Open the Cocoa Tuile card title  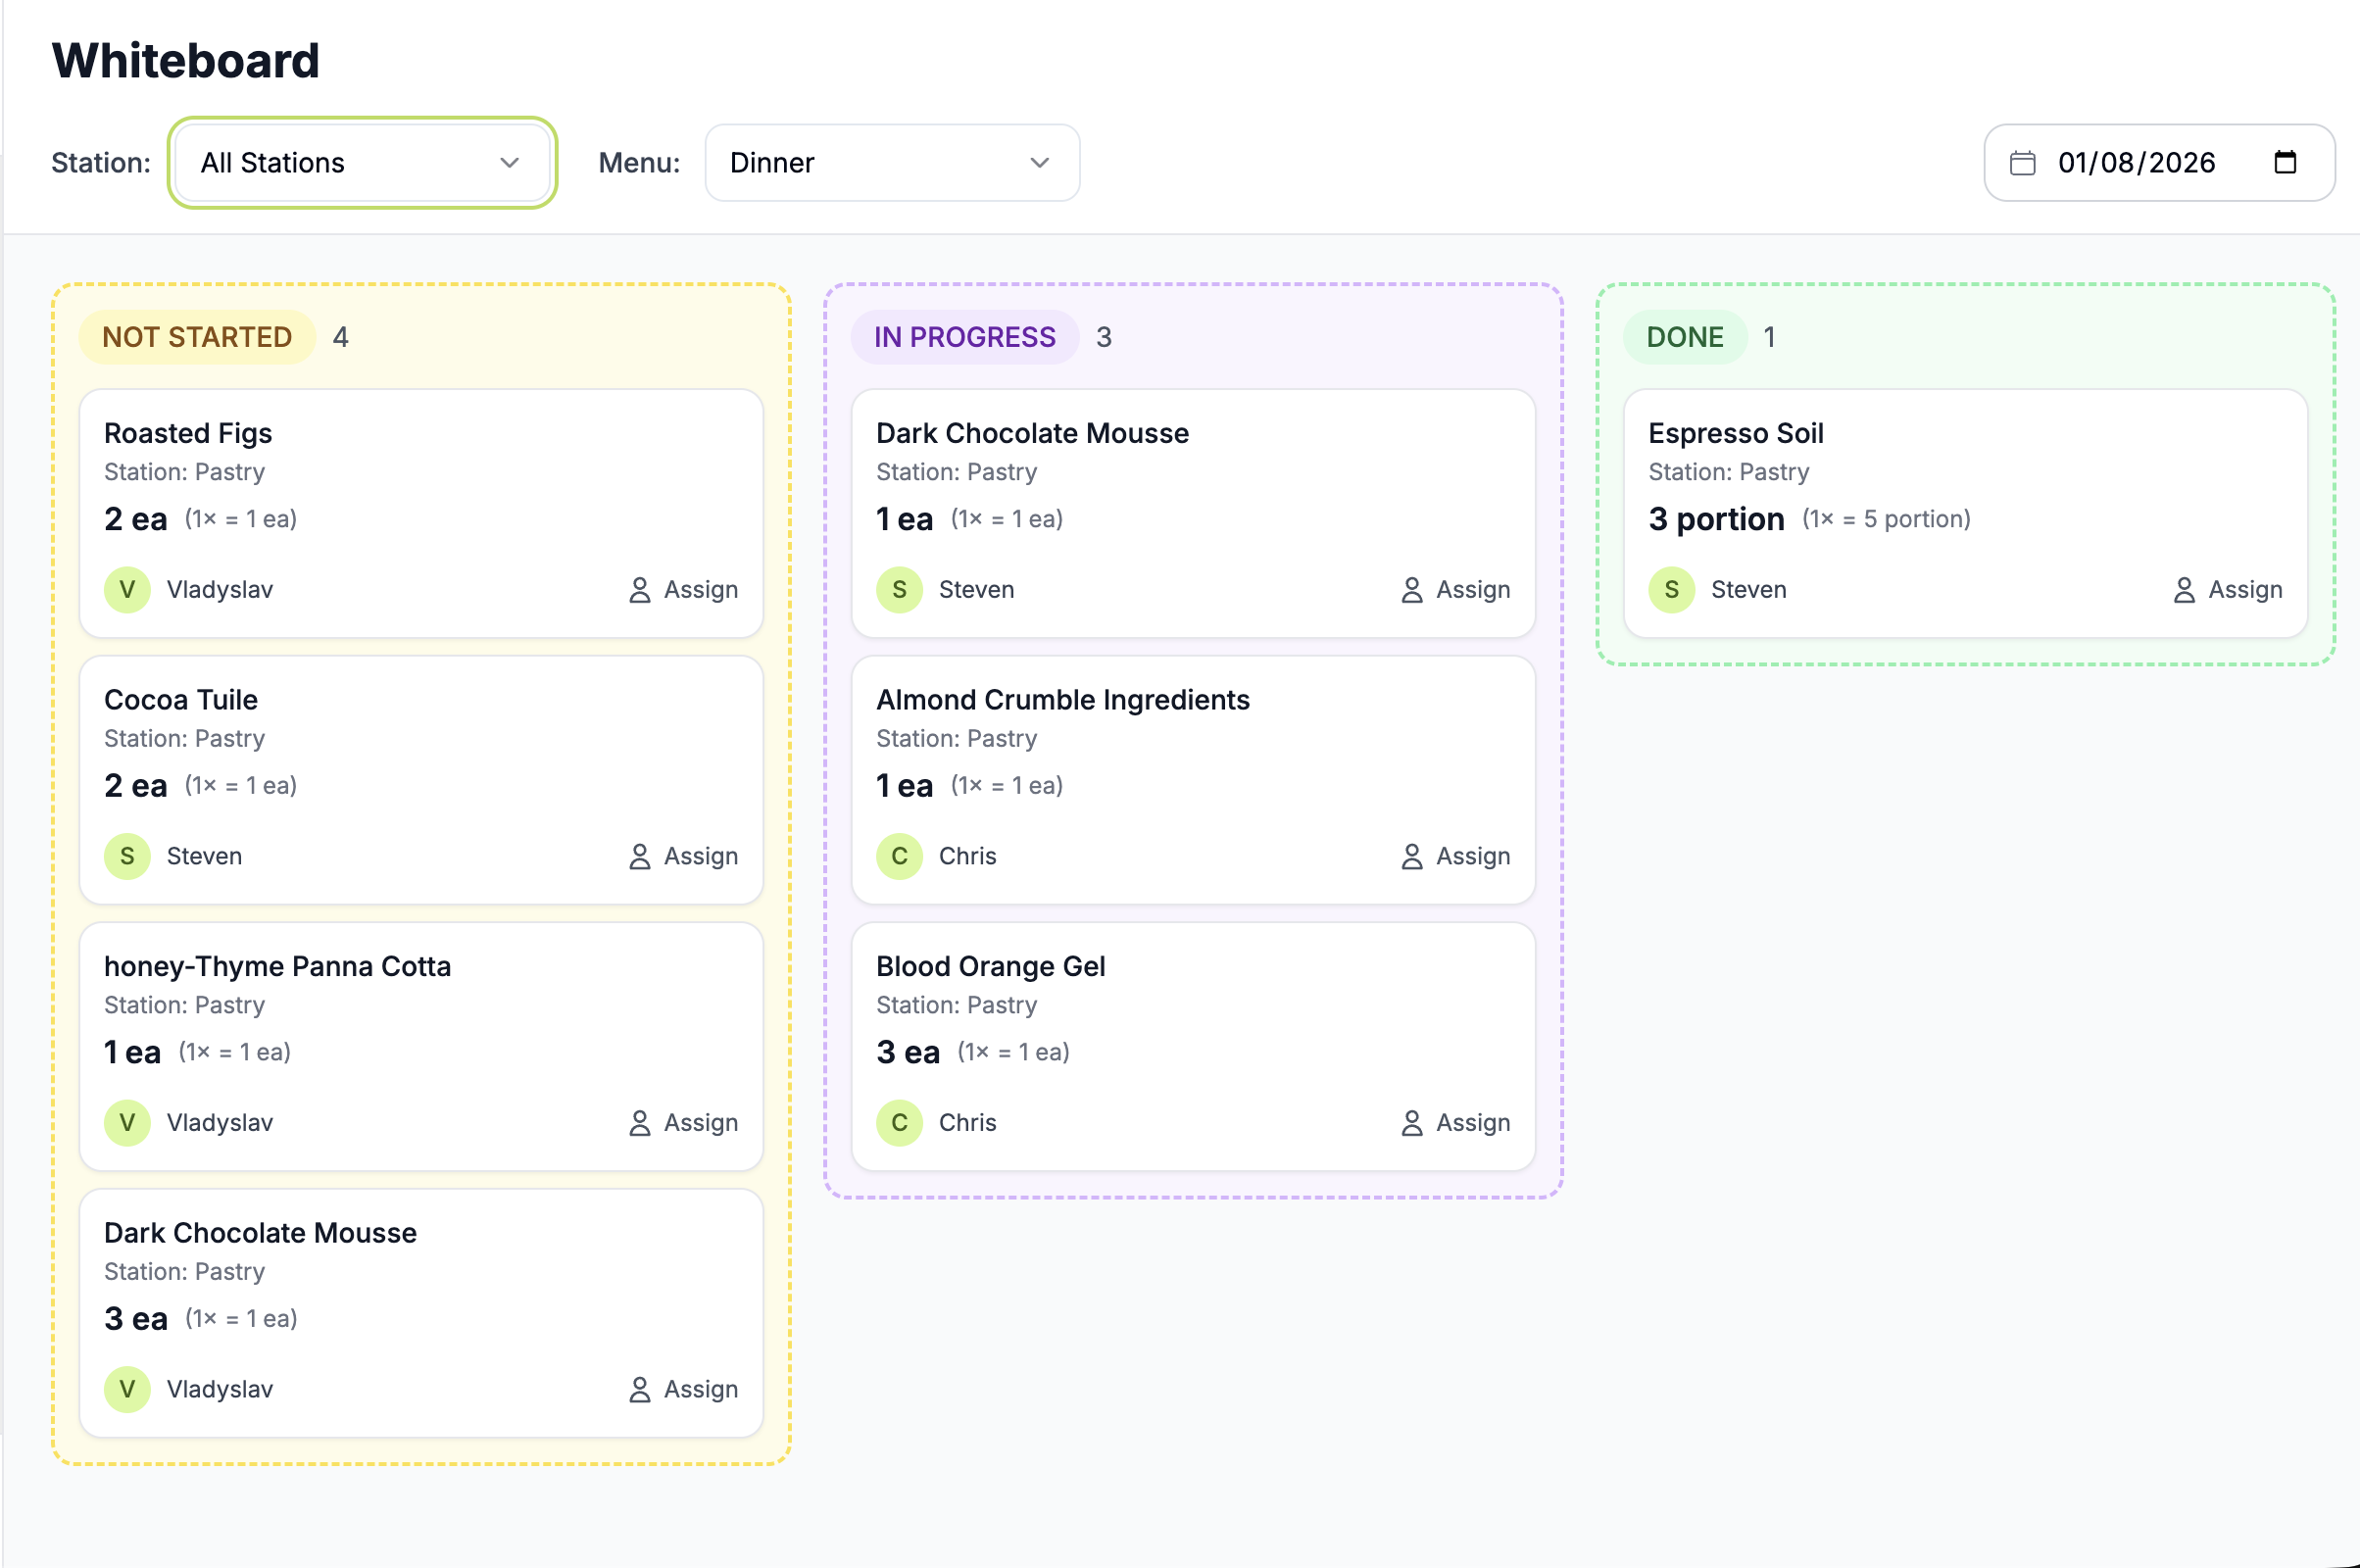(x=181, y=700)
